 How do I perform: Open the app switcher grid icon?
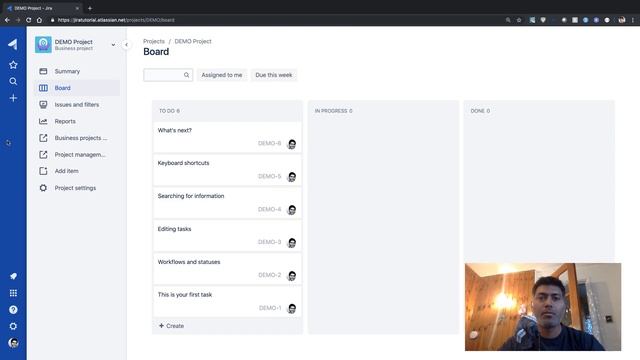[13, 293]
